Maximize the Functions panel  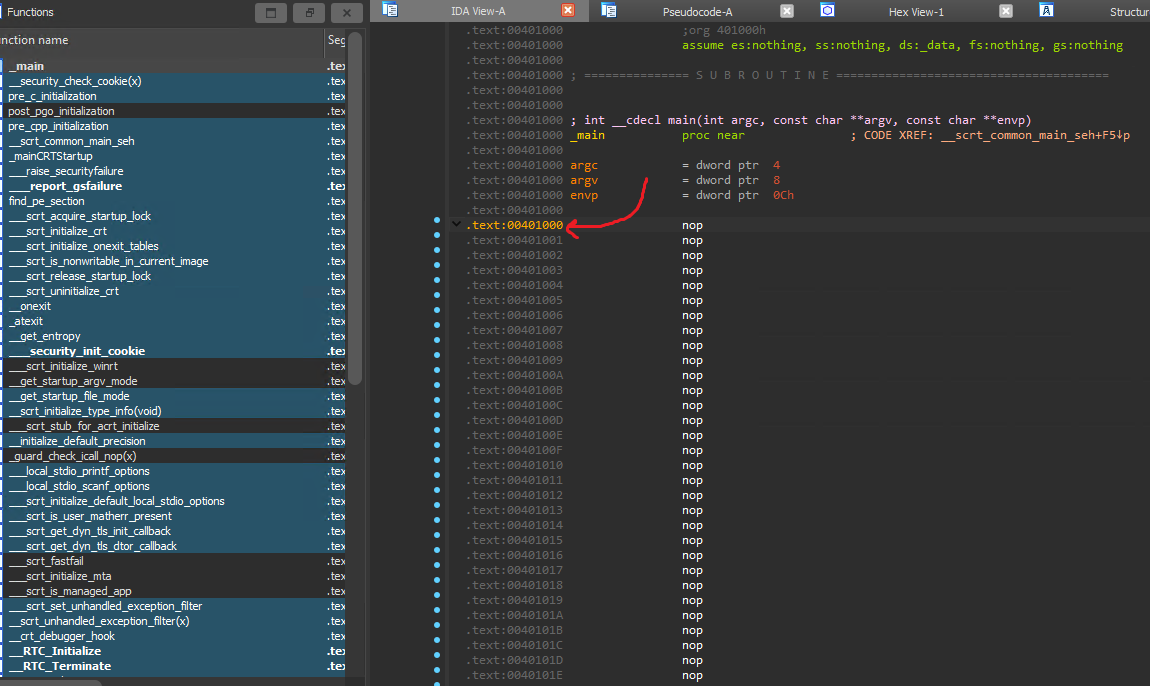(x=270, y=13)
